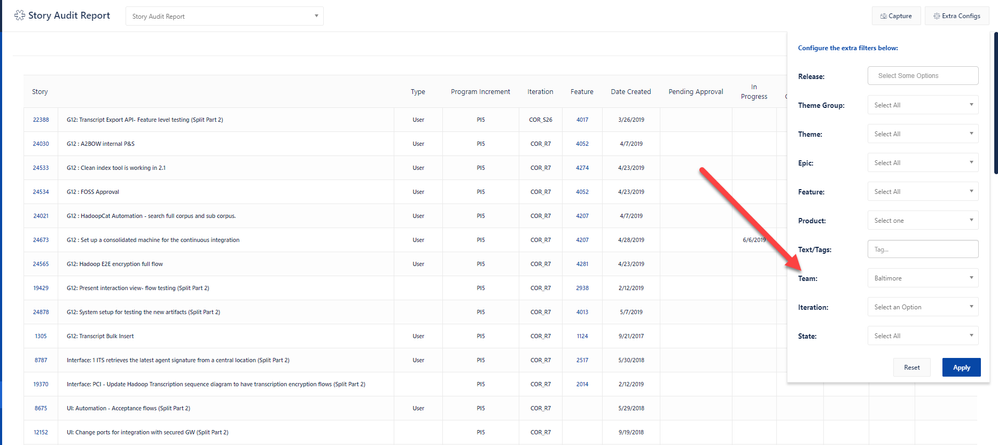Select the COR_S26 iteration cell
Viewport: 998px width, 445px height.
coord(540,120)
